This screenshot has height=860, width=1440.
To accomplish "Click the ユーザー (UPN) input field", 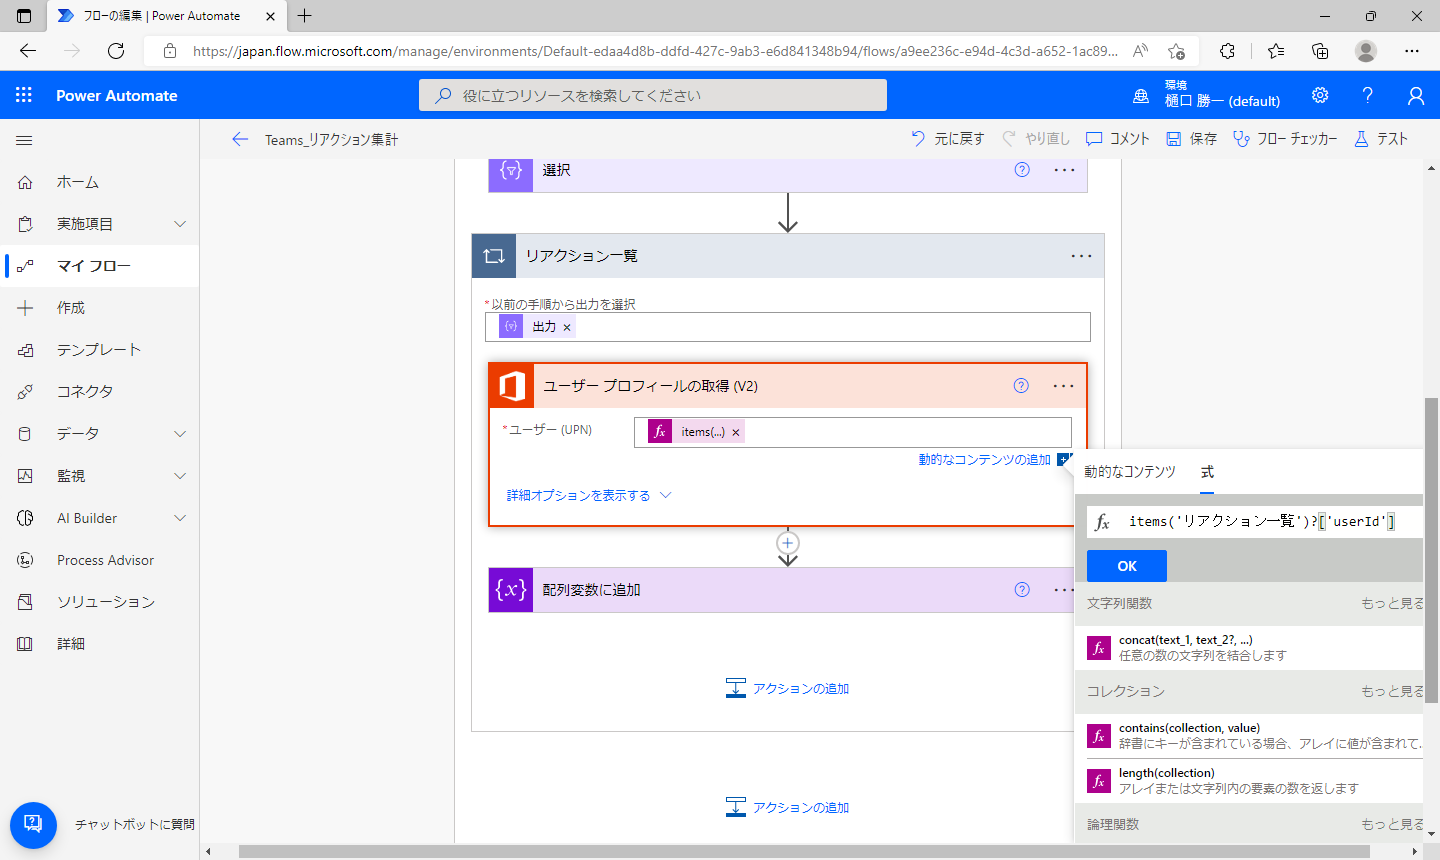I will click(x=853, y=432).
